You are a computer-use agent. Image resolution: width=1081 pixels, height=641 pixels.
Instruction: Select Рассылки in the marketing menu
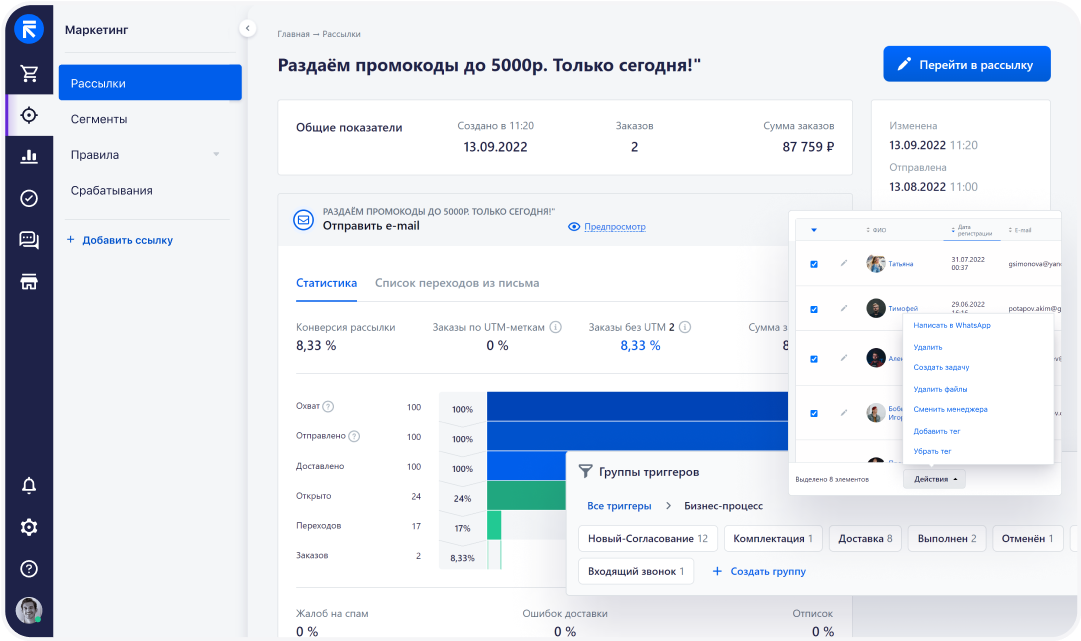150,83
